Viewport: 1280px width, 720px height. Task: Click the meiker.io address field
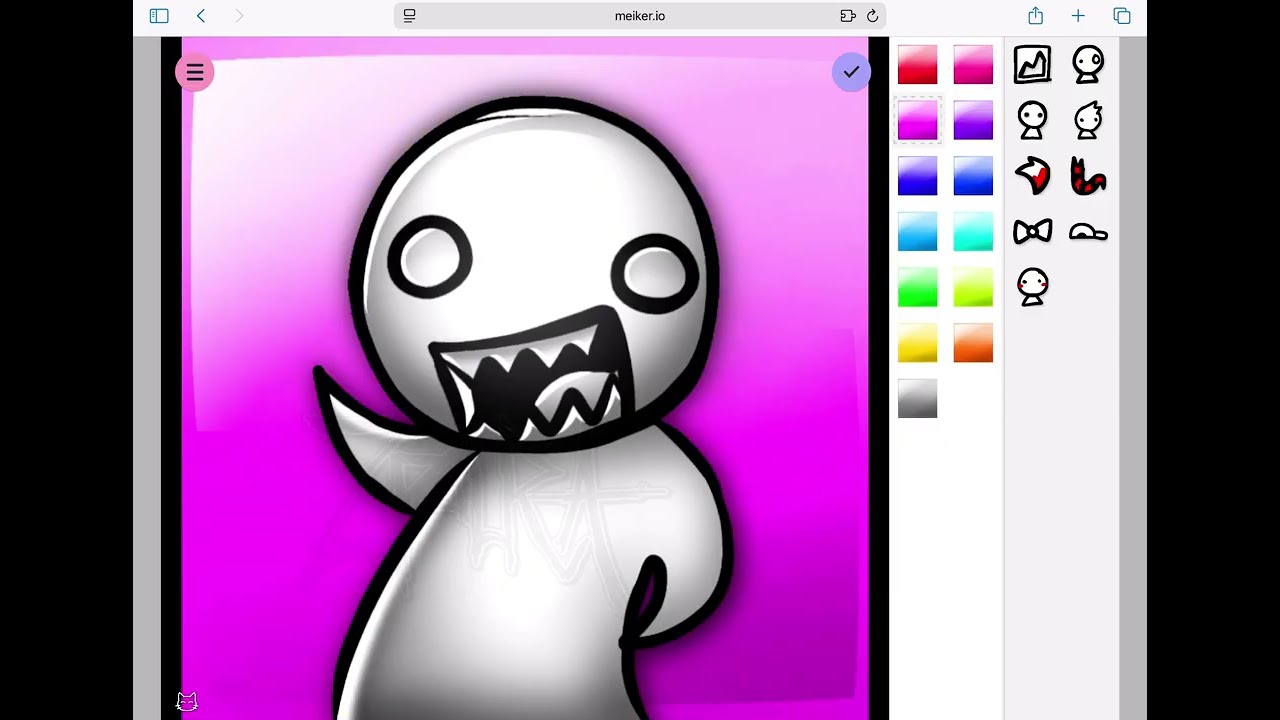click(640, 16)
